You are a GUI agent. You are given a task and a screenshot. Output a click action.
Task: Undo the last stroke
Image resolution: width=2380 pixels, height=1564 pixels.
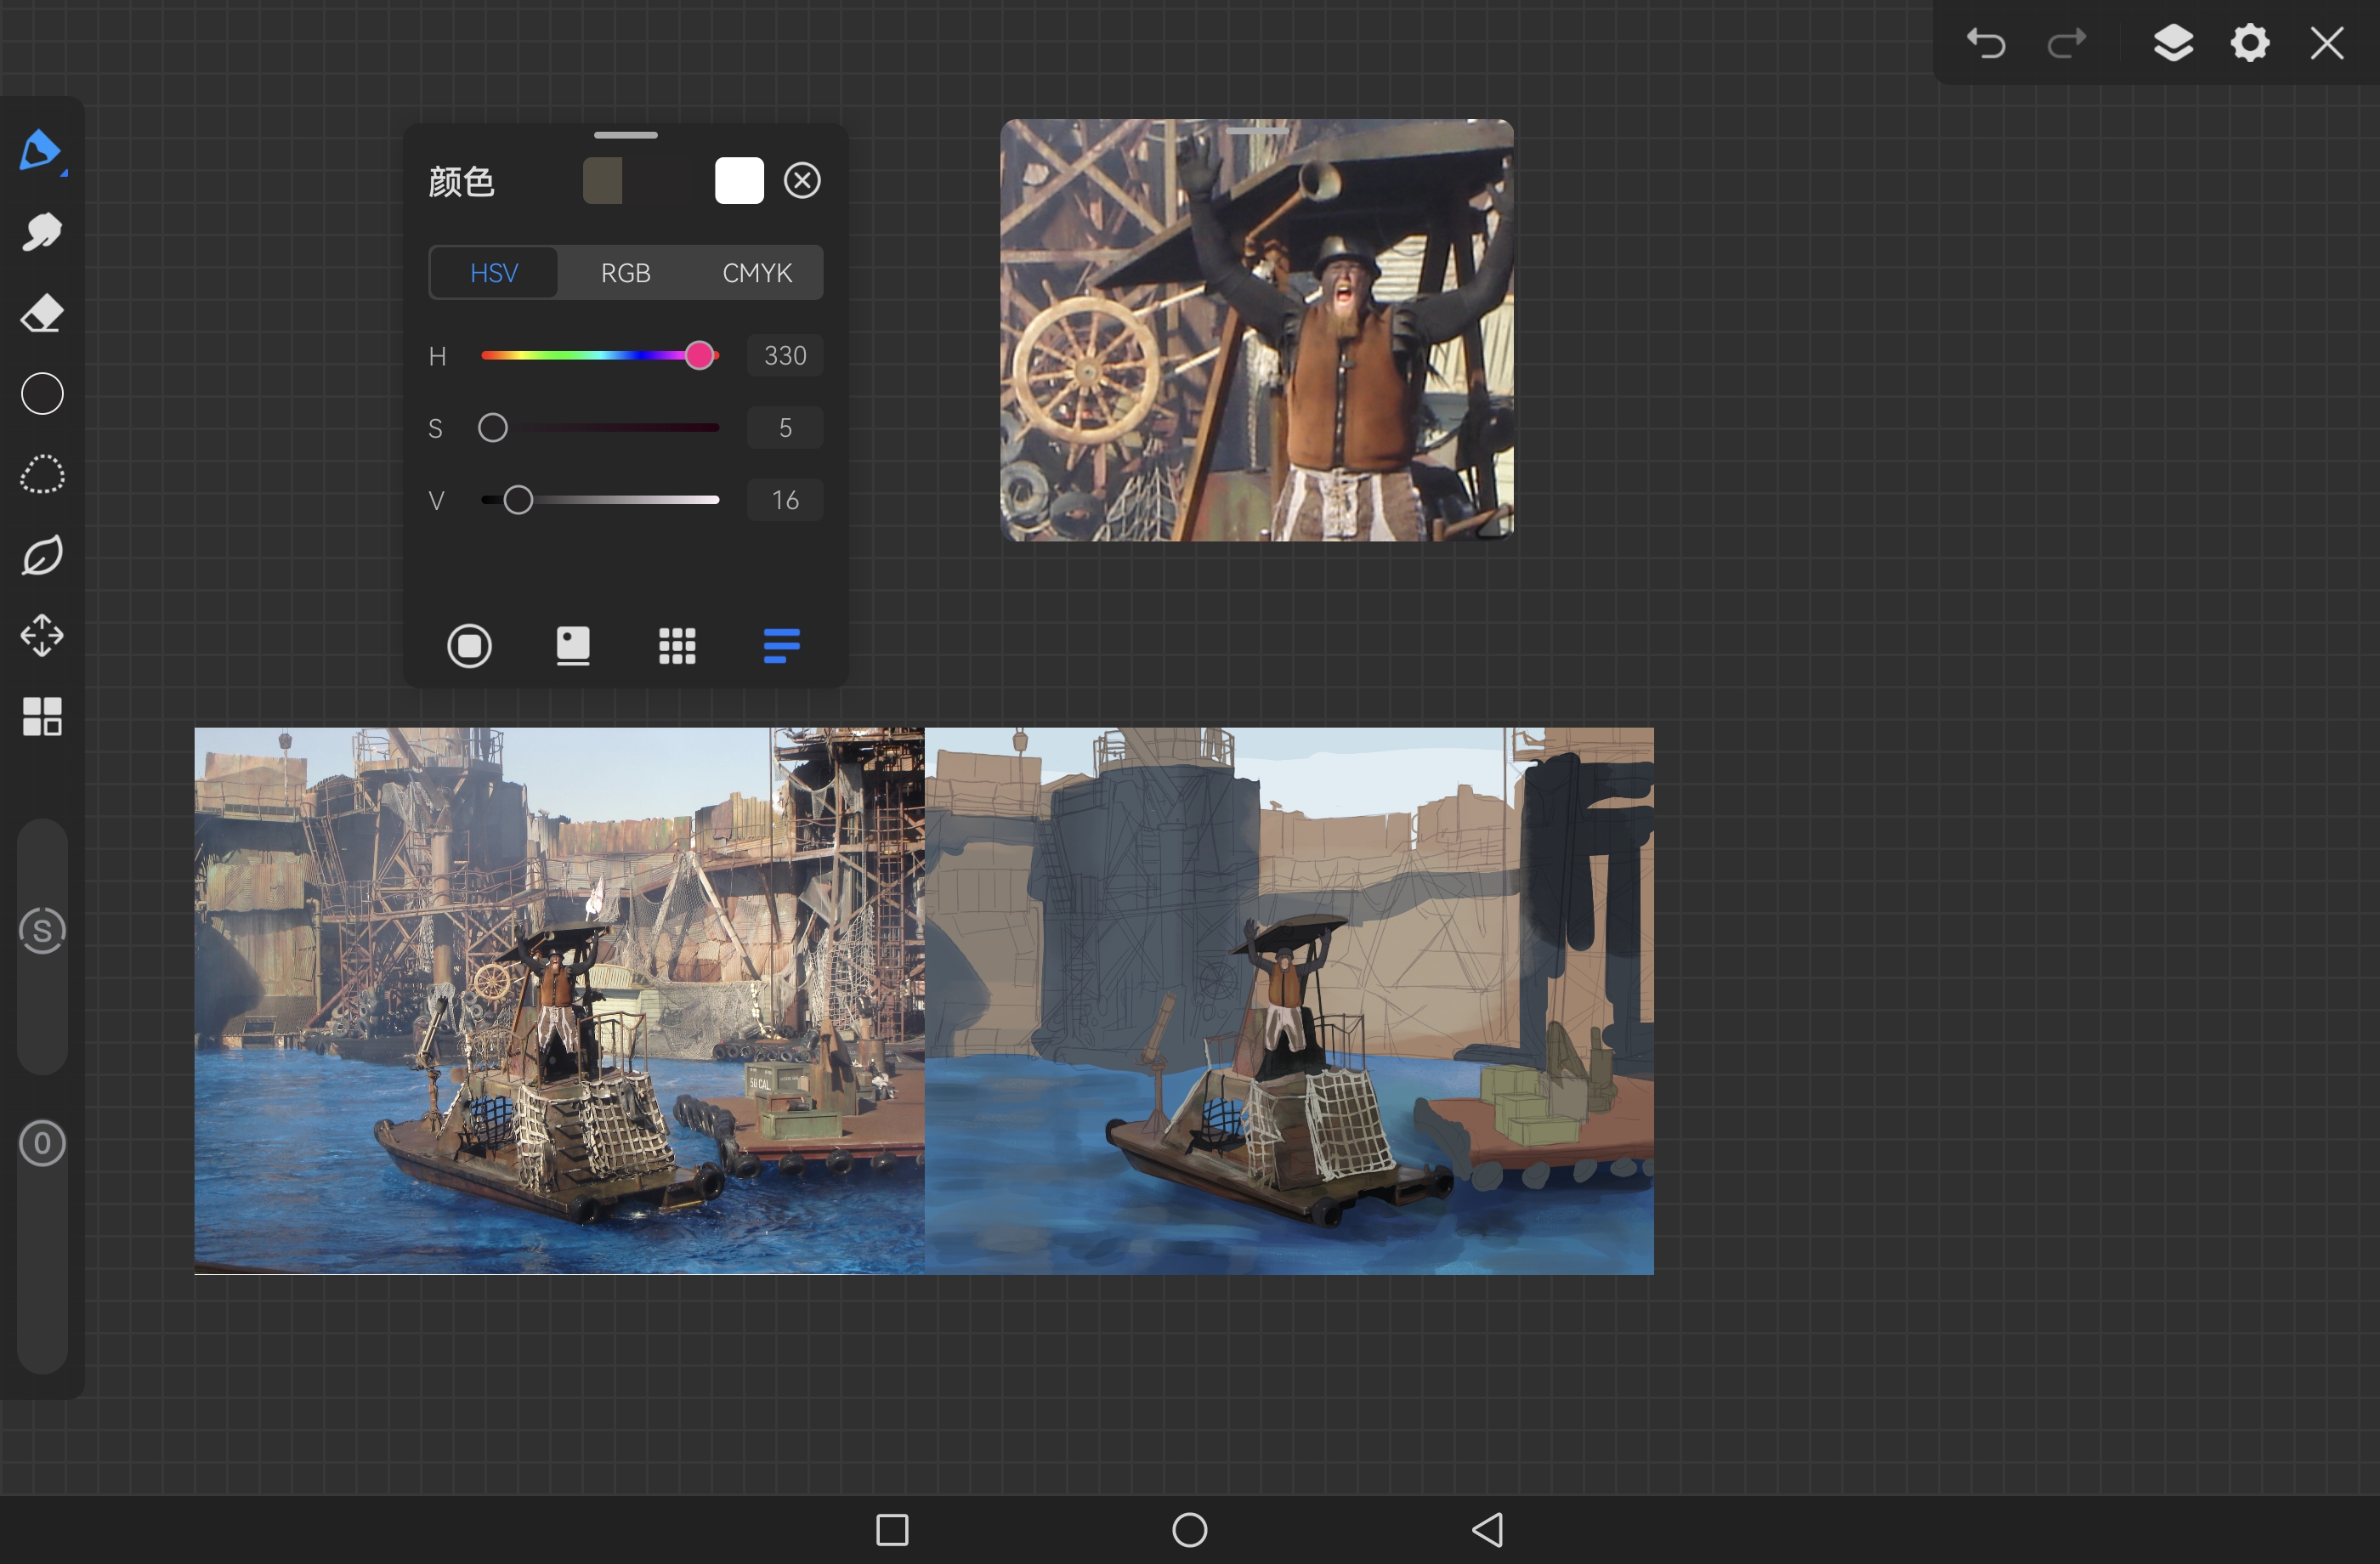[1985, 44]
